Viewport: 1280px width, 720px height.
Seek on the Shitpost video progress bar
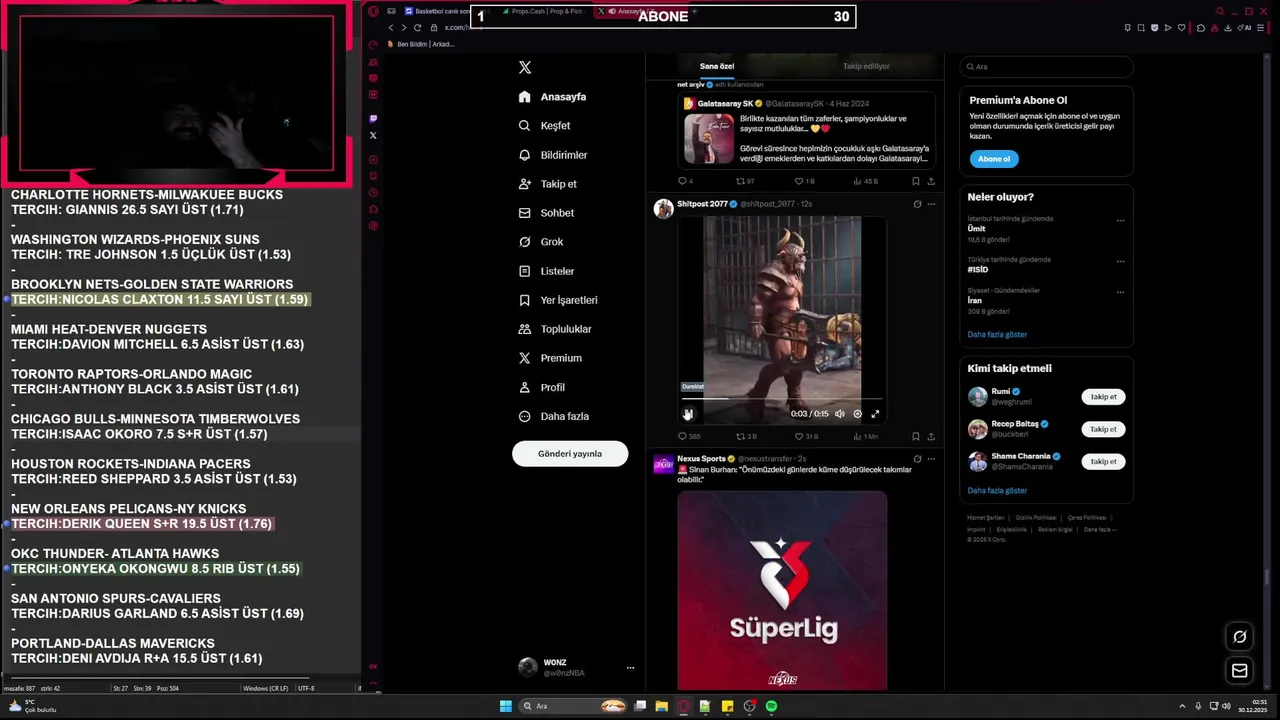[x=782, y=399]
